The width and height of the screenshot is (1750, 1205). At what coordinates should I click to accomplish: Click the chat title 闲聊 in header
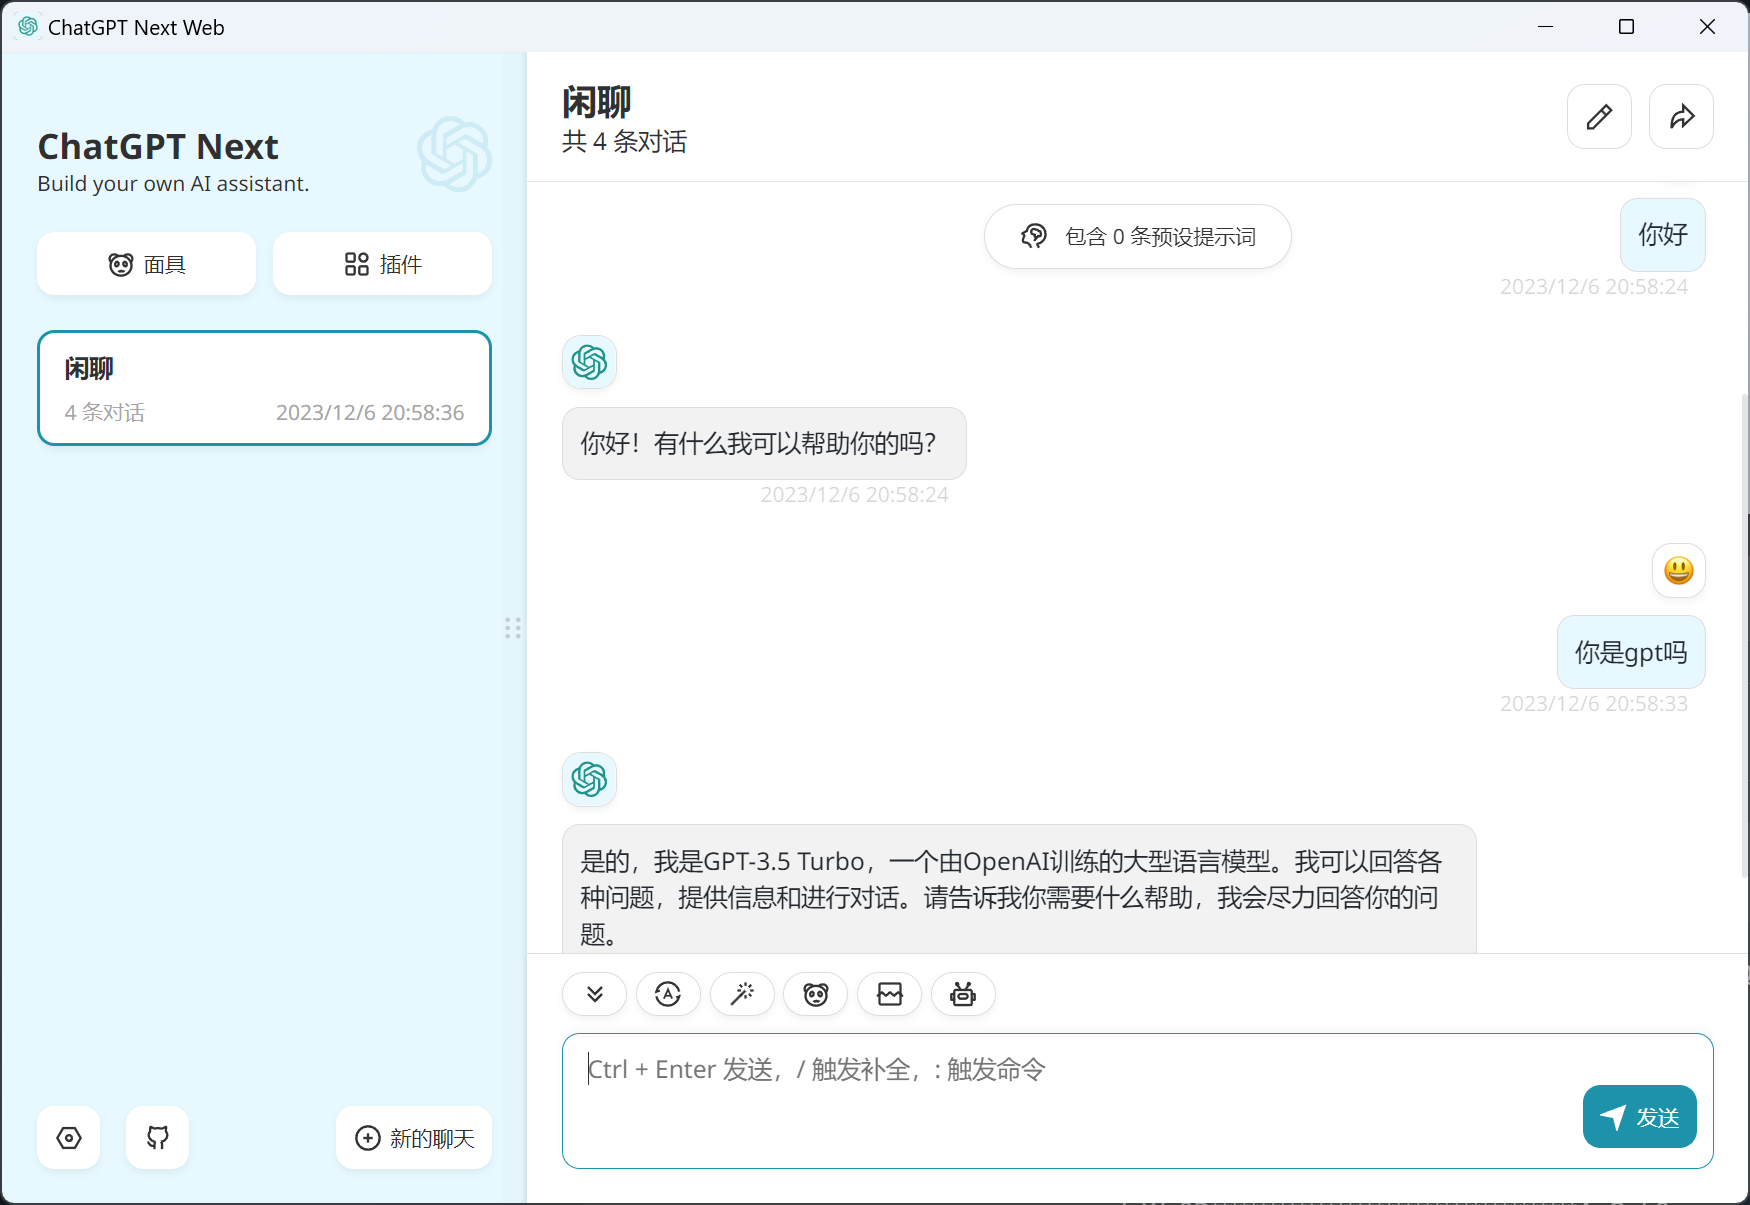pyautogui.click(x=597, y=102)
